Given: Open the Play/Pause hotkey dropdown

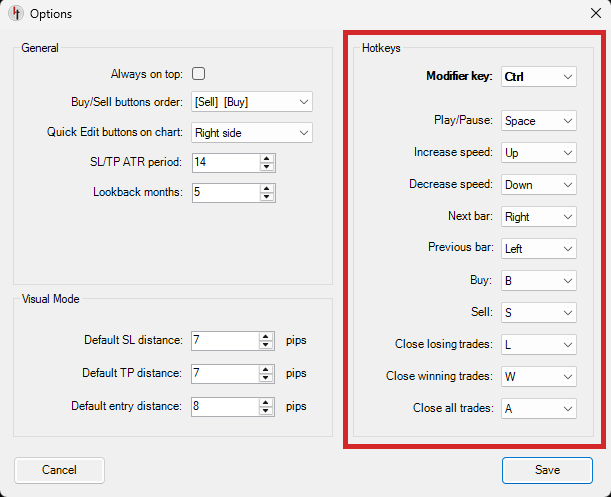Looking at the screenshot, I should click(x=539, y=121).
